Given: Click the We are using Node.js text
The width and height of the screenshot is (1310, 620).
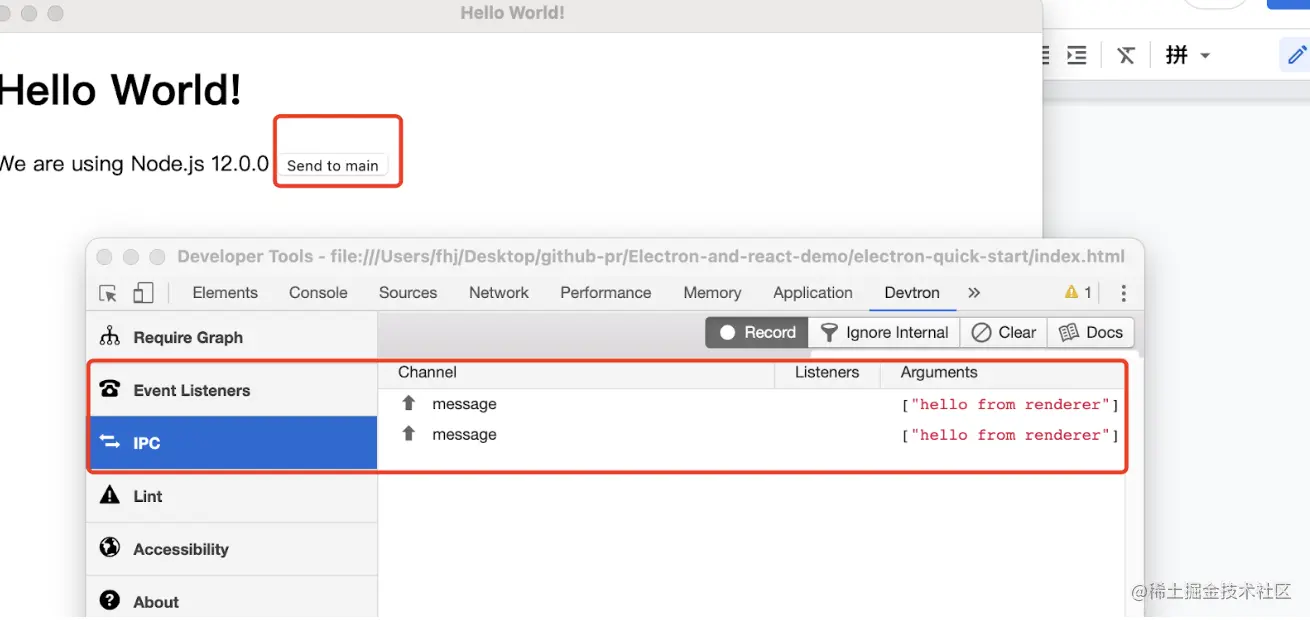Looking at the screenshot, I should click(134, 164).
